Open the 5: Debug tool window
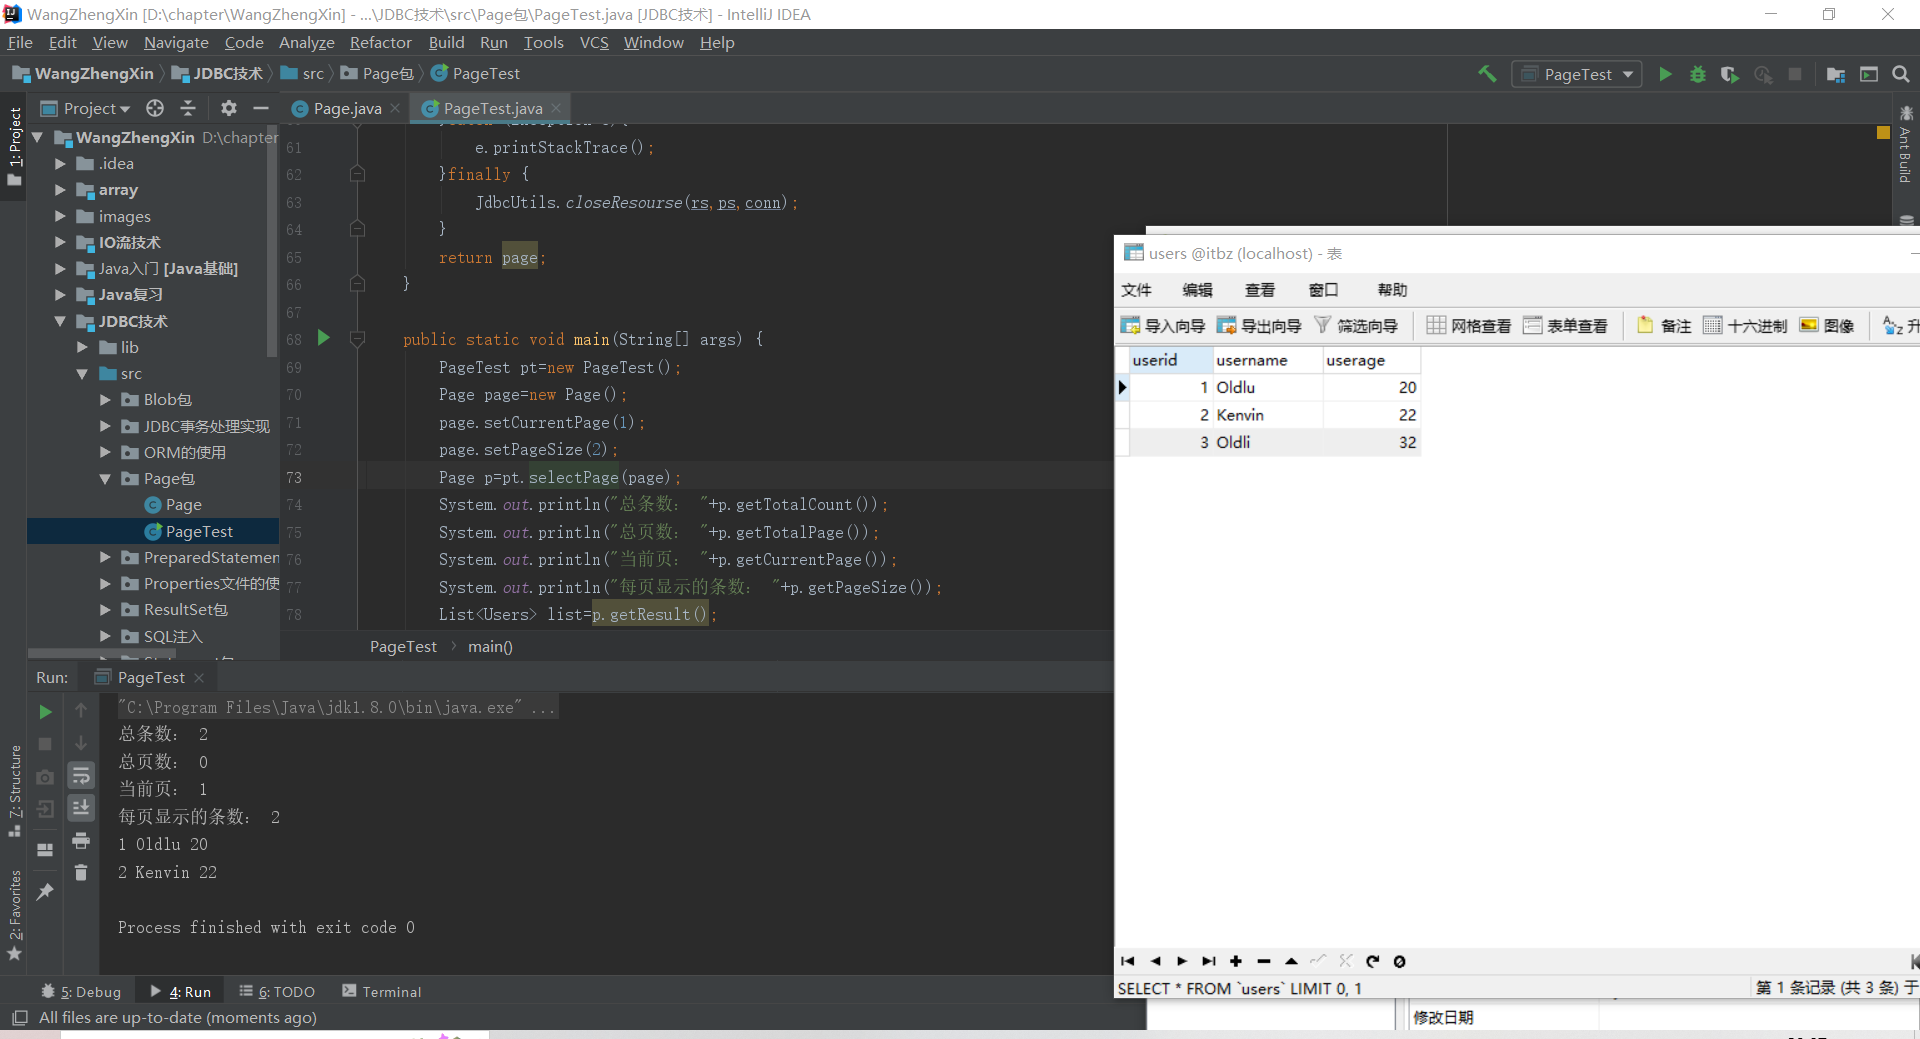This screenshot has height=1039, width=1920. coord(81,991)
